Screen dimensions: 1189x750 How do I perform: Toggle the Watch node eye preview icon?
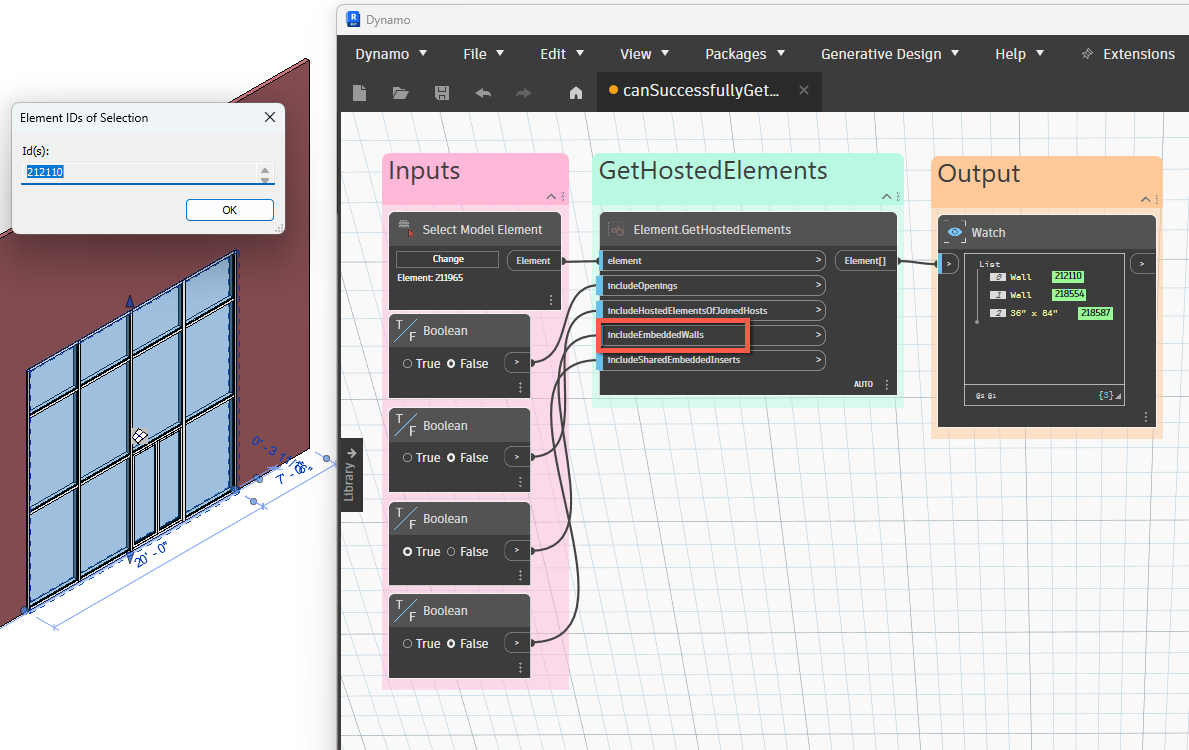point(955,232)
